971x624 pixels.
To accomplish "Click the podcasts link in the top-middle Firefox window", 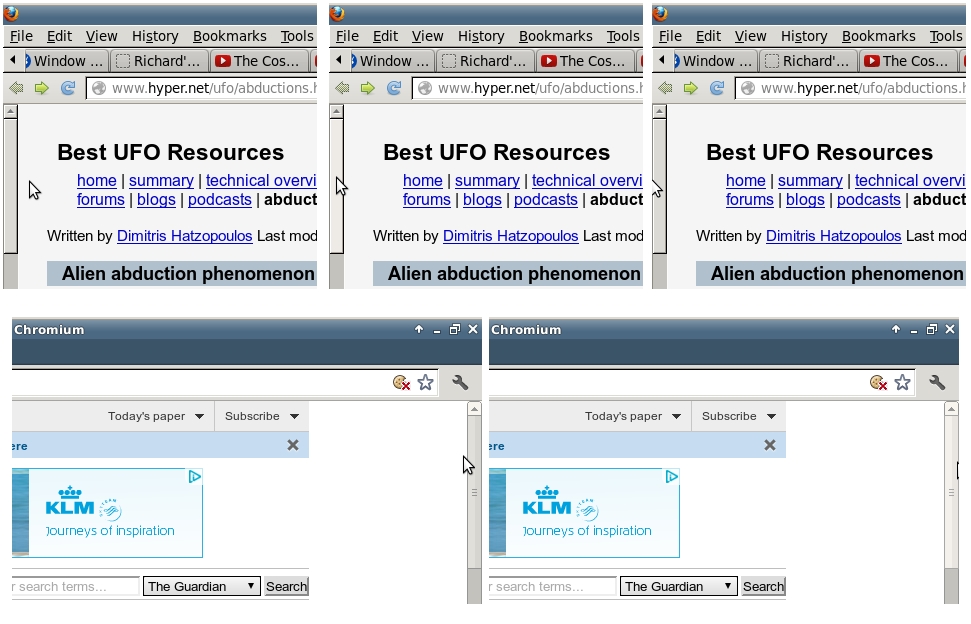I will (546, 199).
